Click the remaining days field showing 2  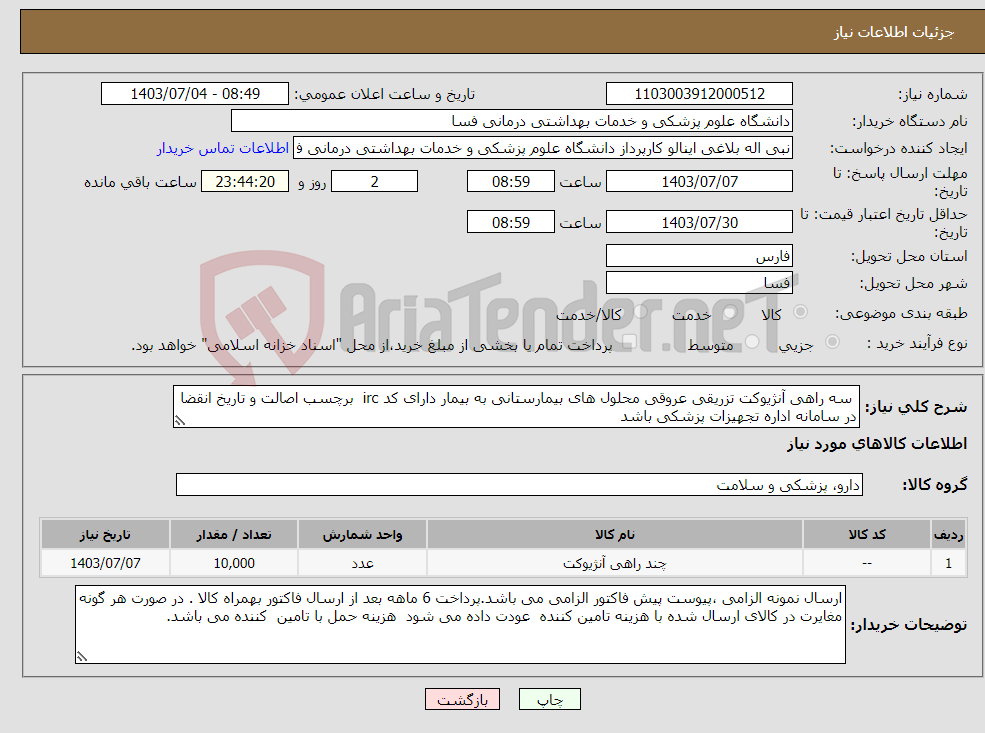[x=374, y=182]
